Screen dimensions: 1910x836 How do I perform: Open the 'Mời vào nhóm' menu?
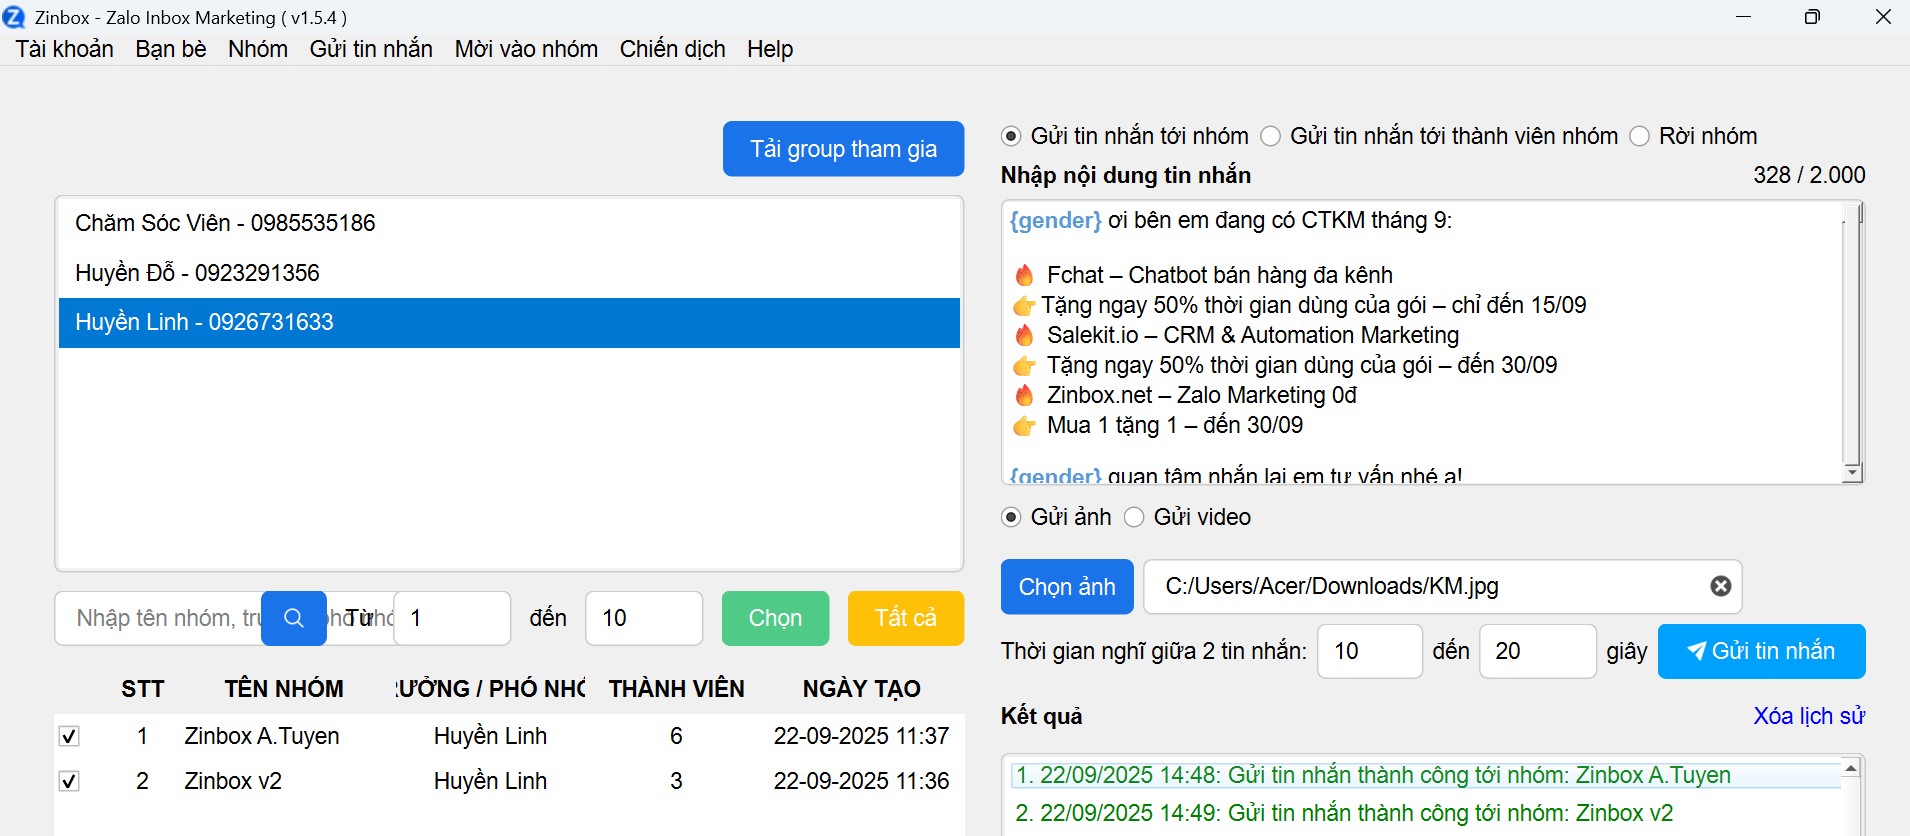pyautogui.click(x=526, y=49)
